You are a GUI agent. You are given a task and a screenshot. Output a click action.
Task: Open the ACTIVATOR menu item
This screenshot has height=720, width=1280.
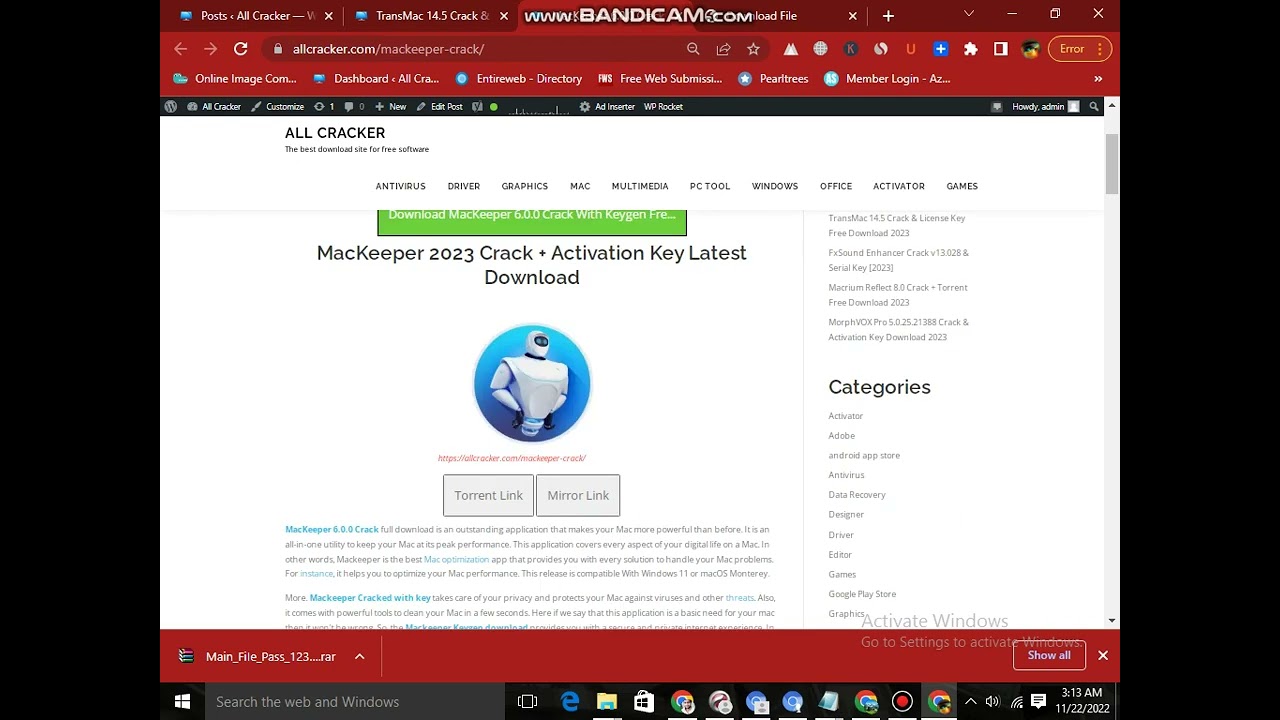[899, 186]
